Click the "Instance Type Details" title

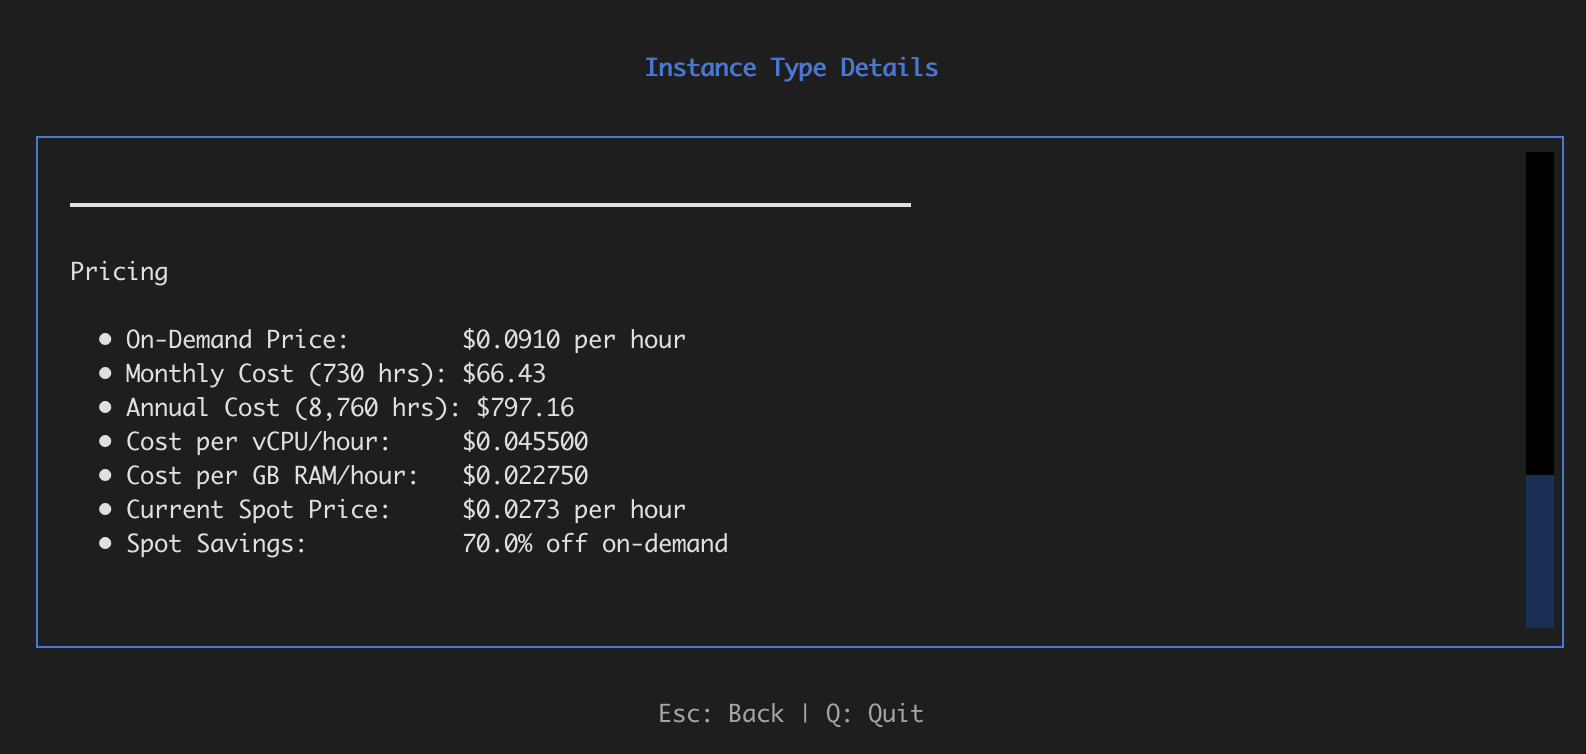click(791, 68)
